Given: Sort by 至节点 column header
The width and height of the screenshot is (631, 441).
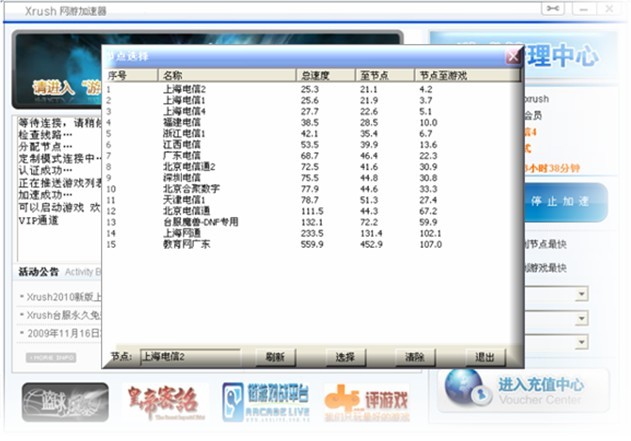Looking at the screenshot, I should pyautogui.click(x=384, y=75).
